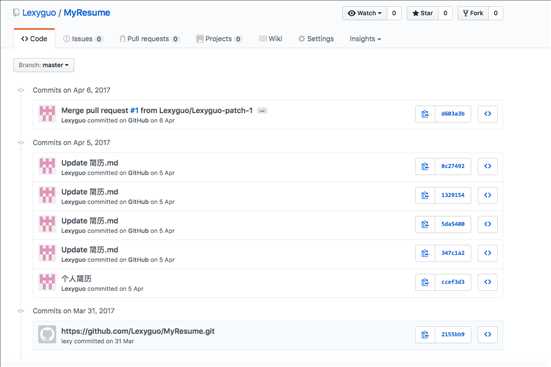Browse code at commit 5da5488

[x=487, y=224]
